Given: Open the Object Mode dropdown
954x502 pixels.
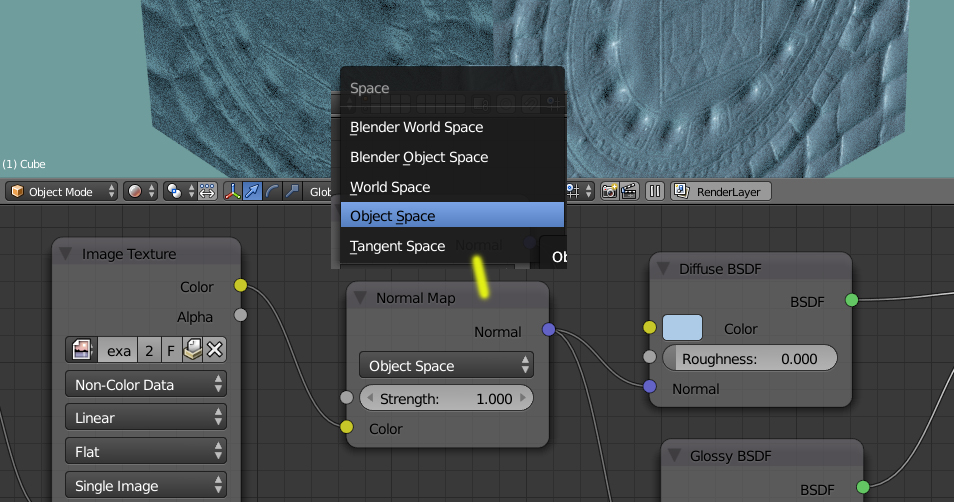Looking at the screenshot, I should (x=61, y=192).
